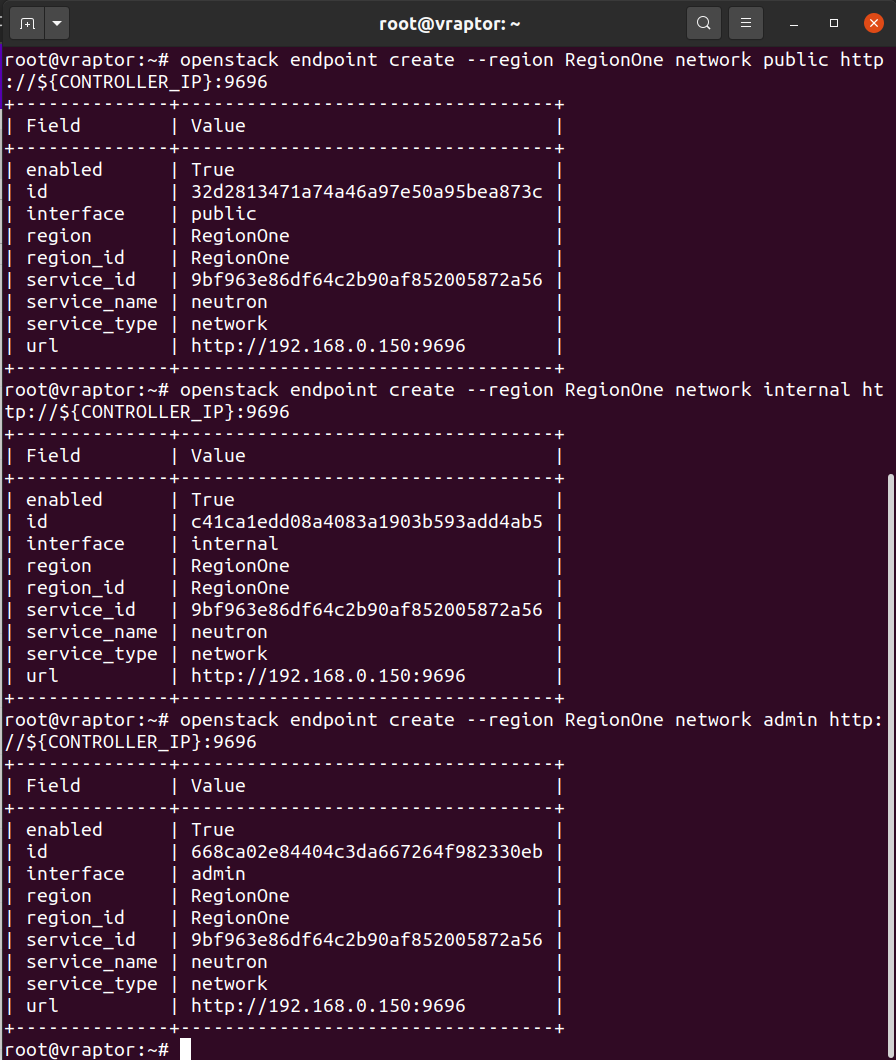Viewport: 896px width, 1060px height.
Task: Maximize the terminal window
Action: click(x=834, y=24)
